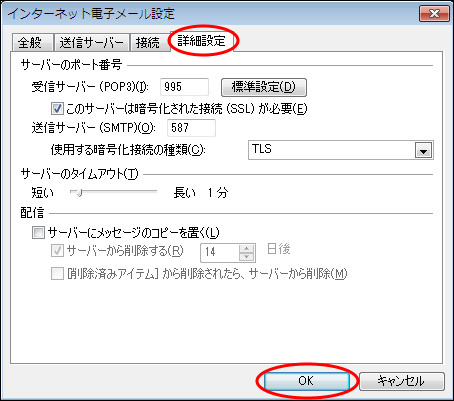Click the 標準設定 button
454x401 pixels.
(264, 87)
